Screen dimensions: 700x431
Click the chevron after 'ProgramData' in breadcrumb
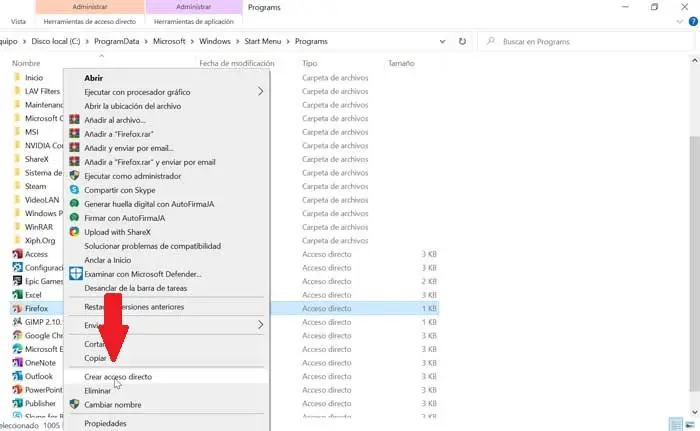(146, 42)
